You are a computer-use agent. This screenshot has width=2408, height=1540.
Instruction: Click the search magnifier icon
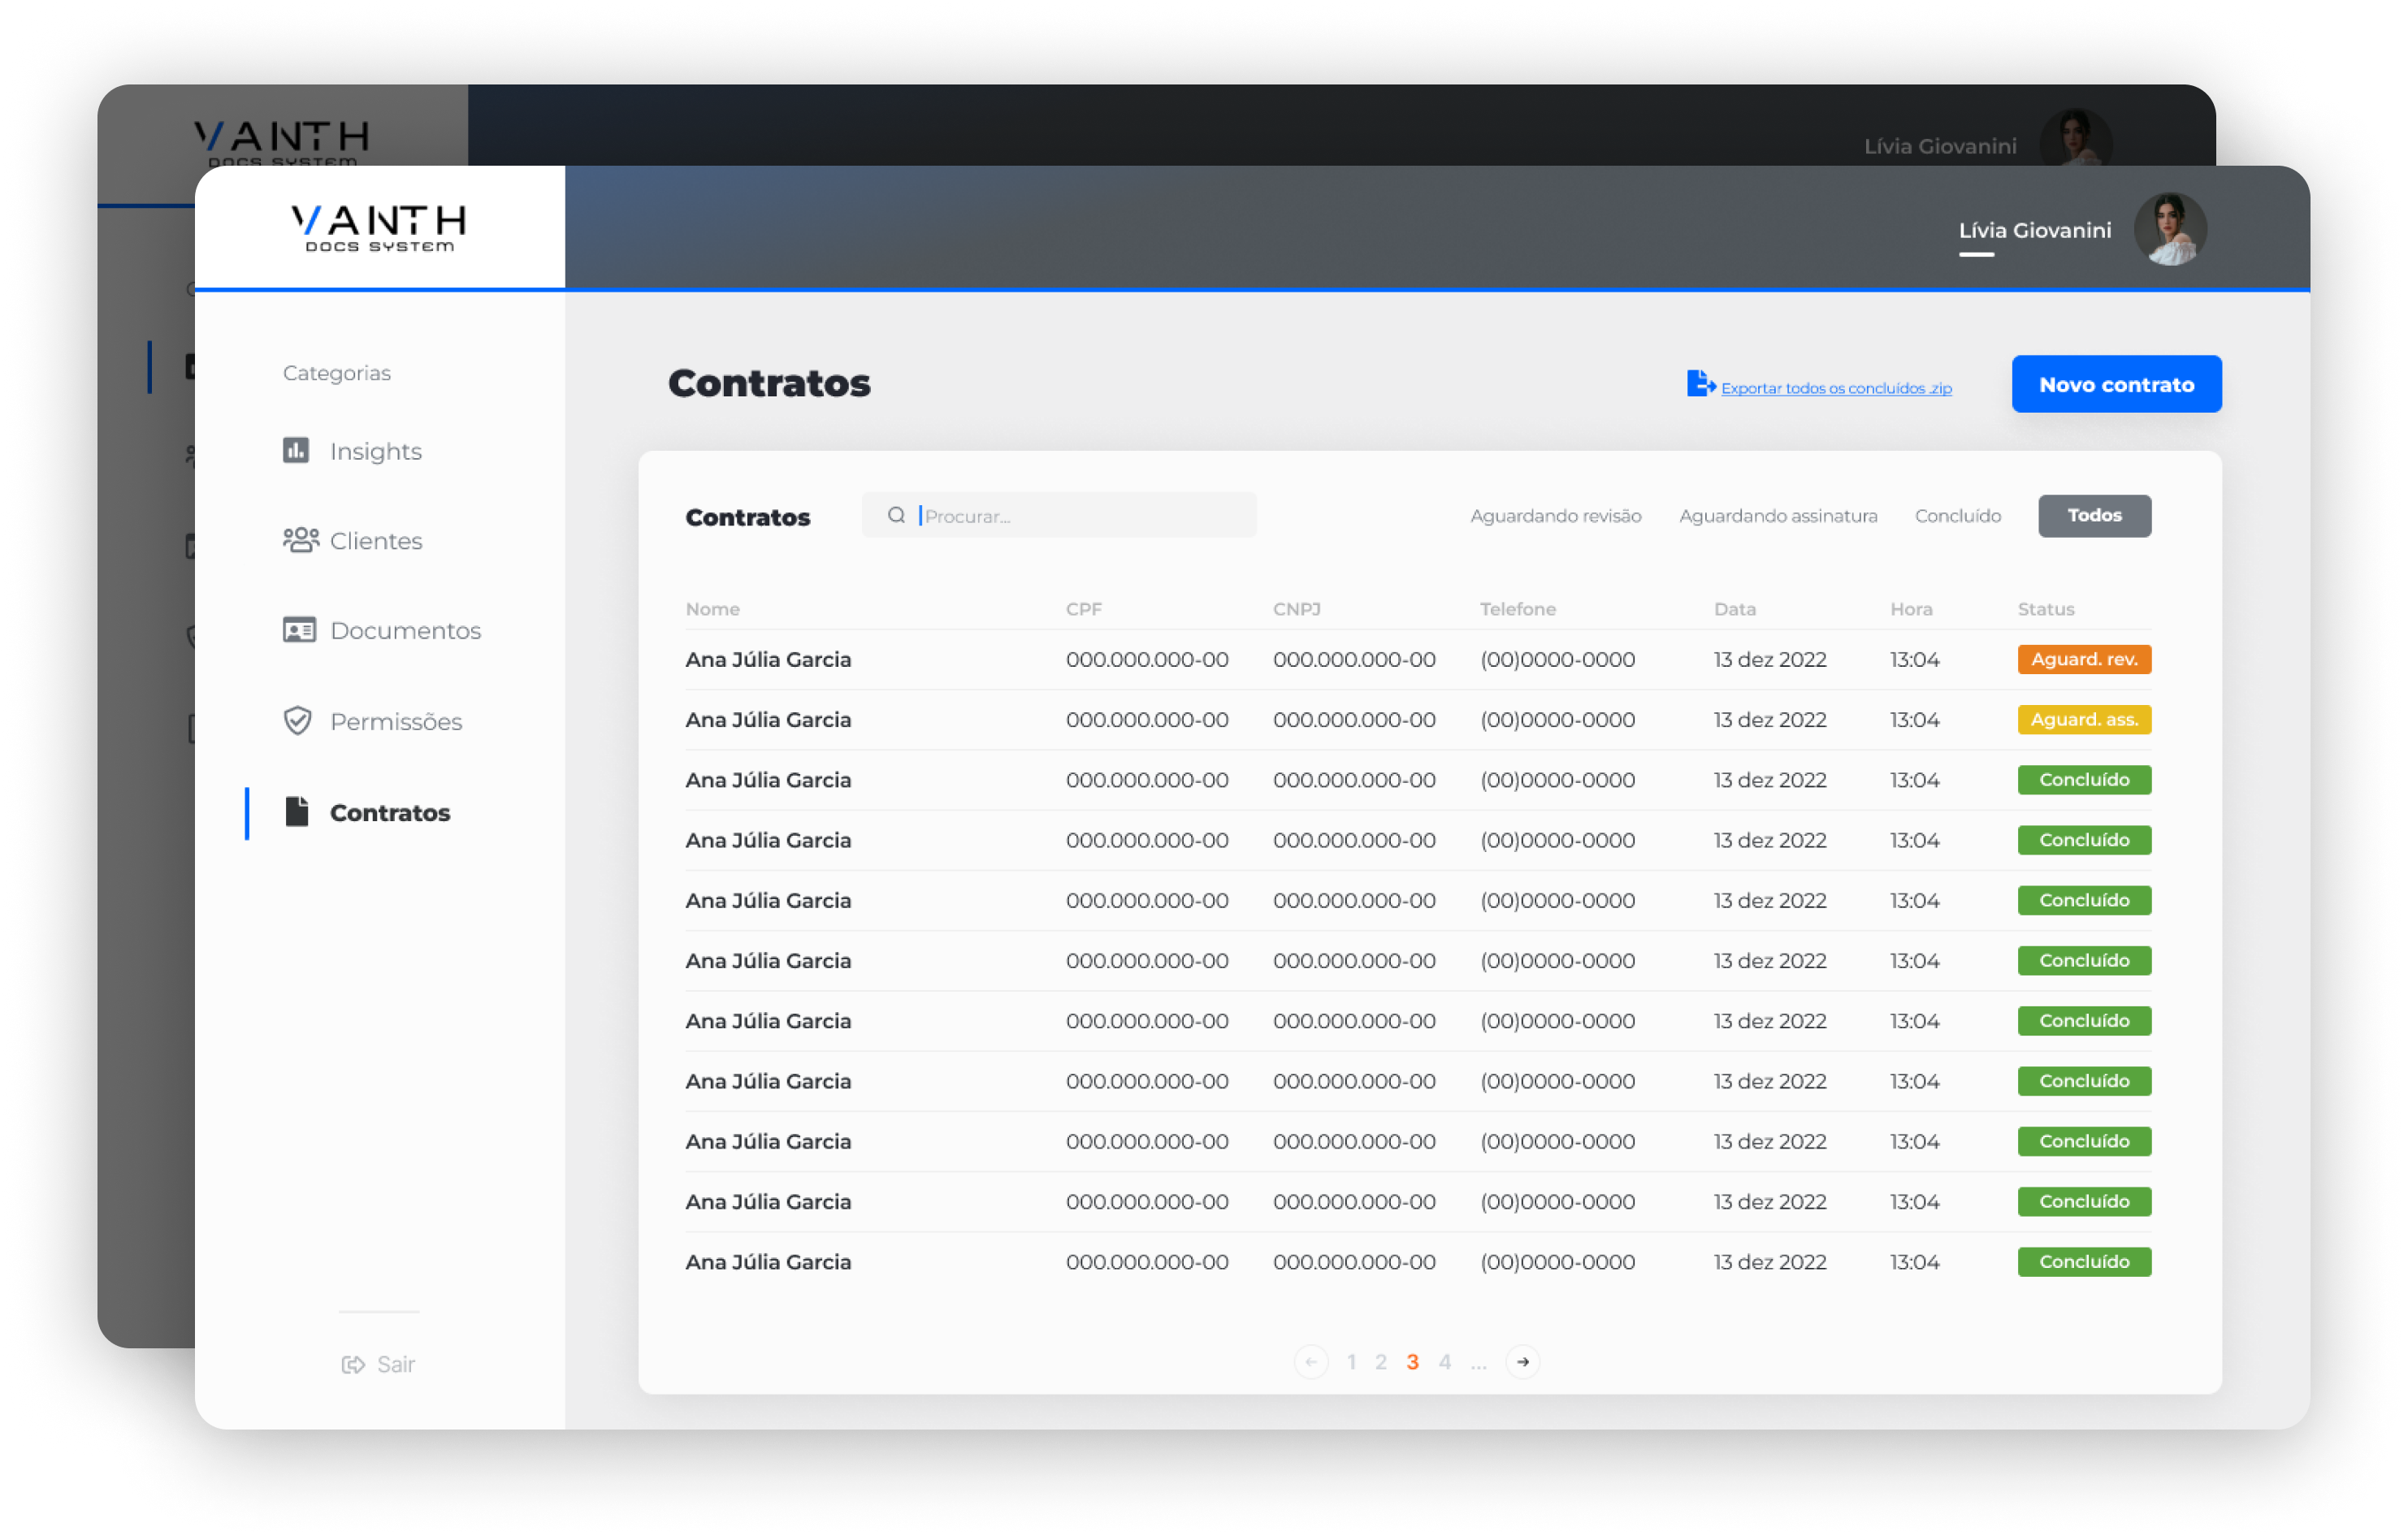click(x=897, y=515)
